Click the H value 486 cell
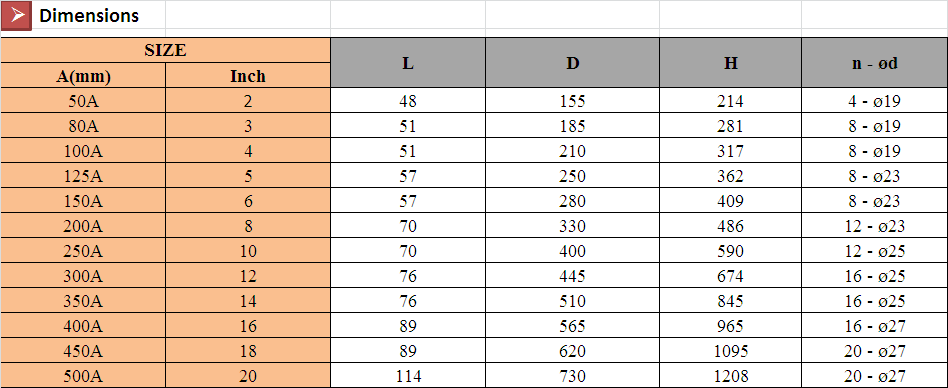948x388 pixels. pyautogui.click(x=730, y=226)
